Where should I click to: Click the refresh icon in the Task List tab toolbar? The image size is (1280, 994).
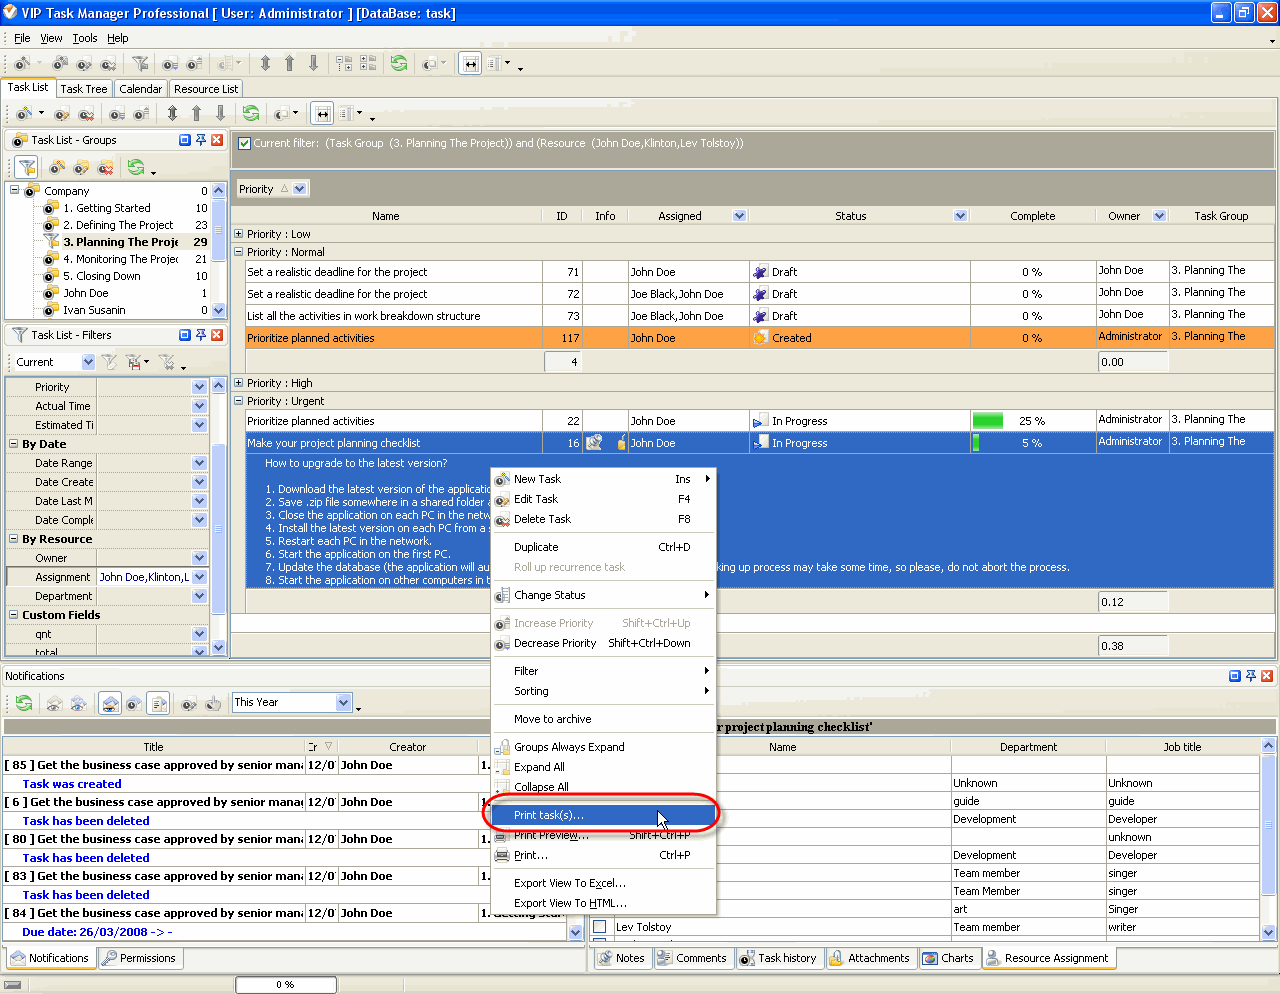pyautogui.click(x=251, y=113)
